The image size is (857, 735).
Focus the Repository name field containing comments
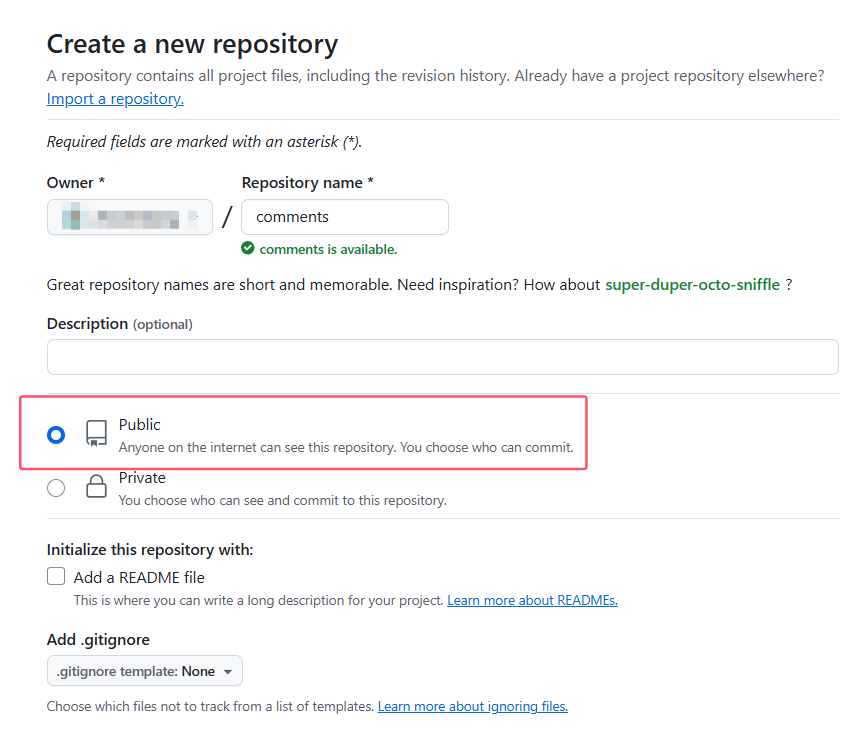pos(344,217)
